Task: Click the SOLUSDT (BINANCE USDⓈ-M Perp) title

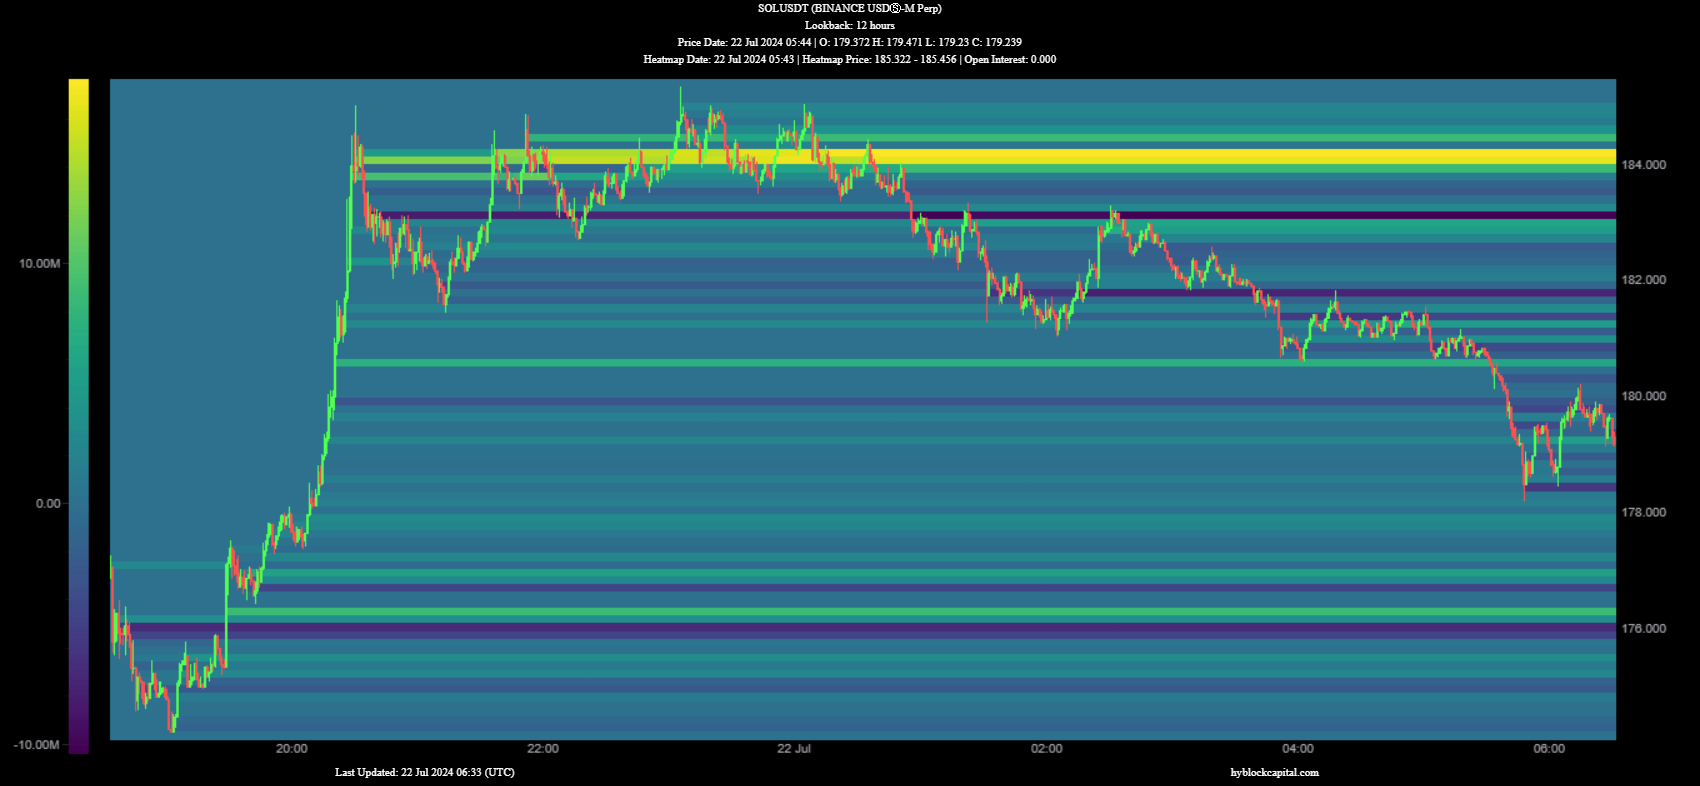Action: coord(849,8)
